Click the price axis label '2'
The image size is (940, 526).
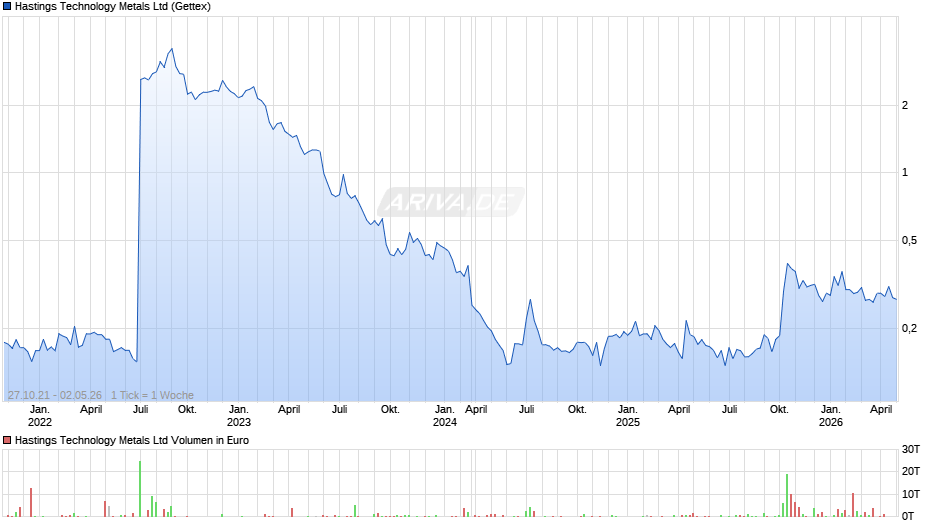tap(905, 106)
